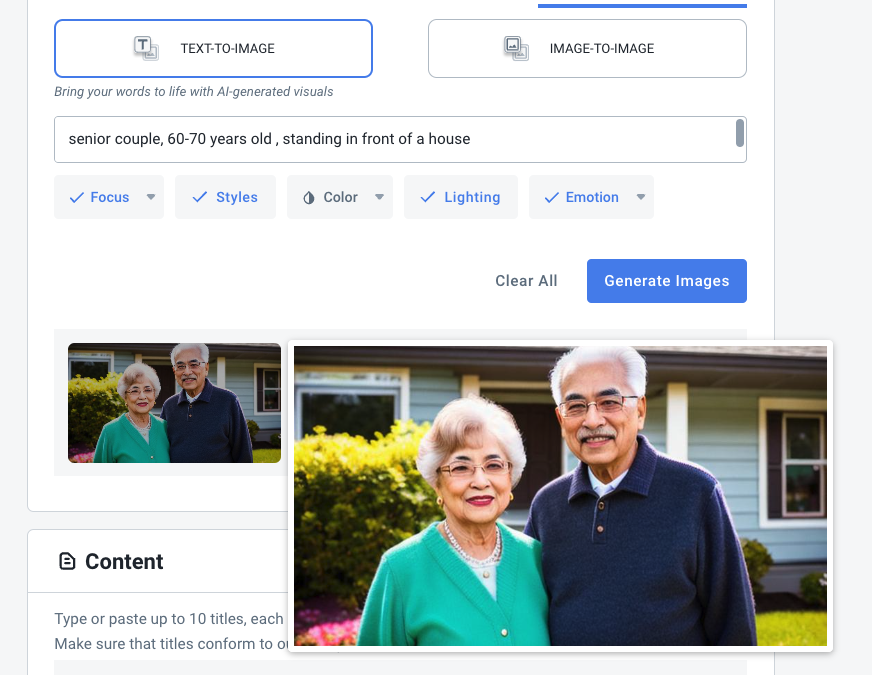Open the Emotion dropdown arrow
This screenshot has height=675, width=872.
641,197
